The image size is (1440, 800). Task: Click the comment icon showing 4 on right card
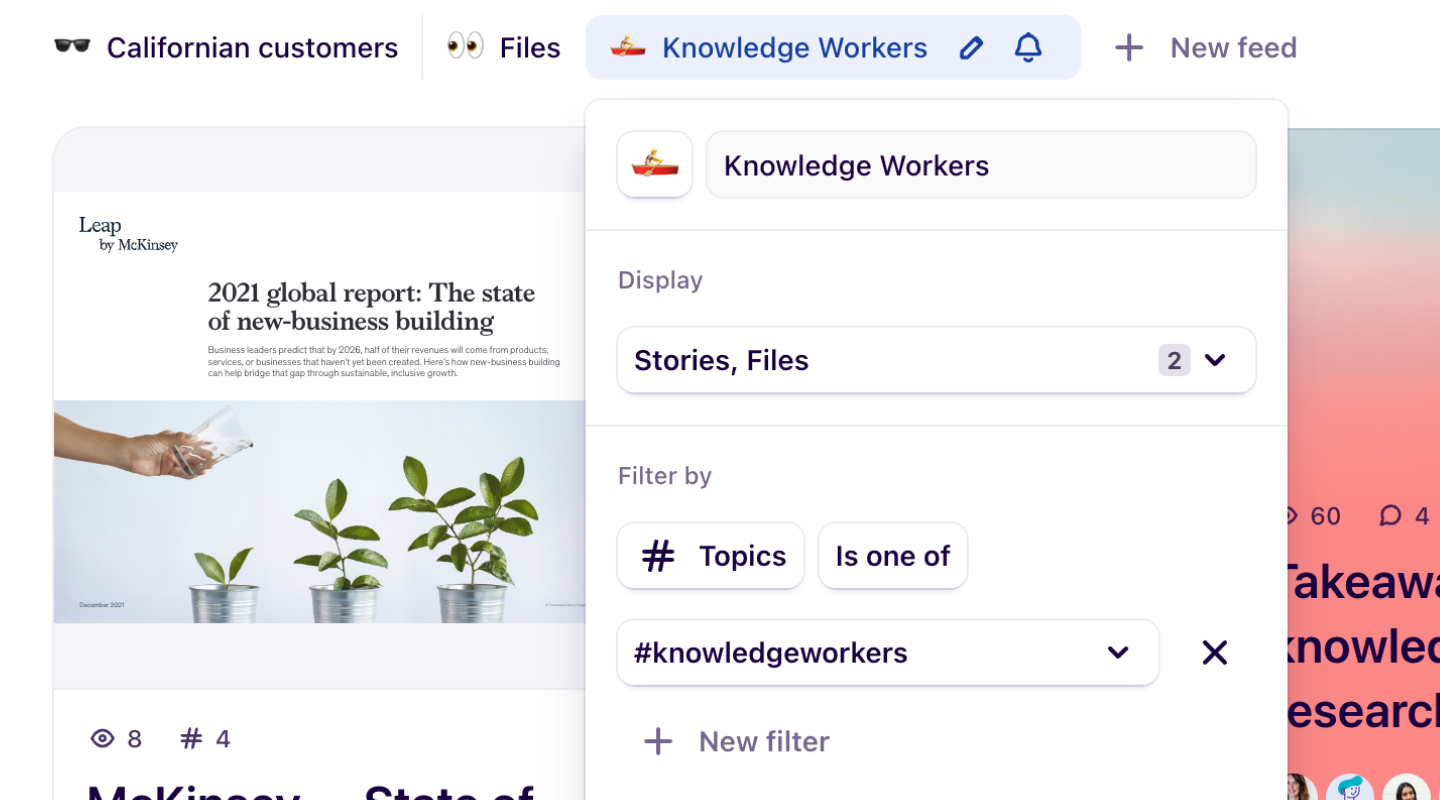[x=1390, y=516]
